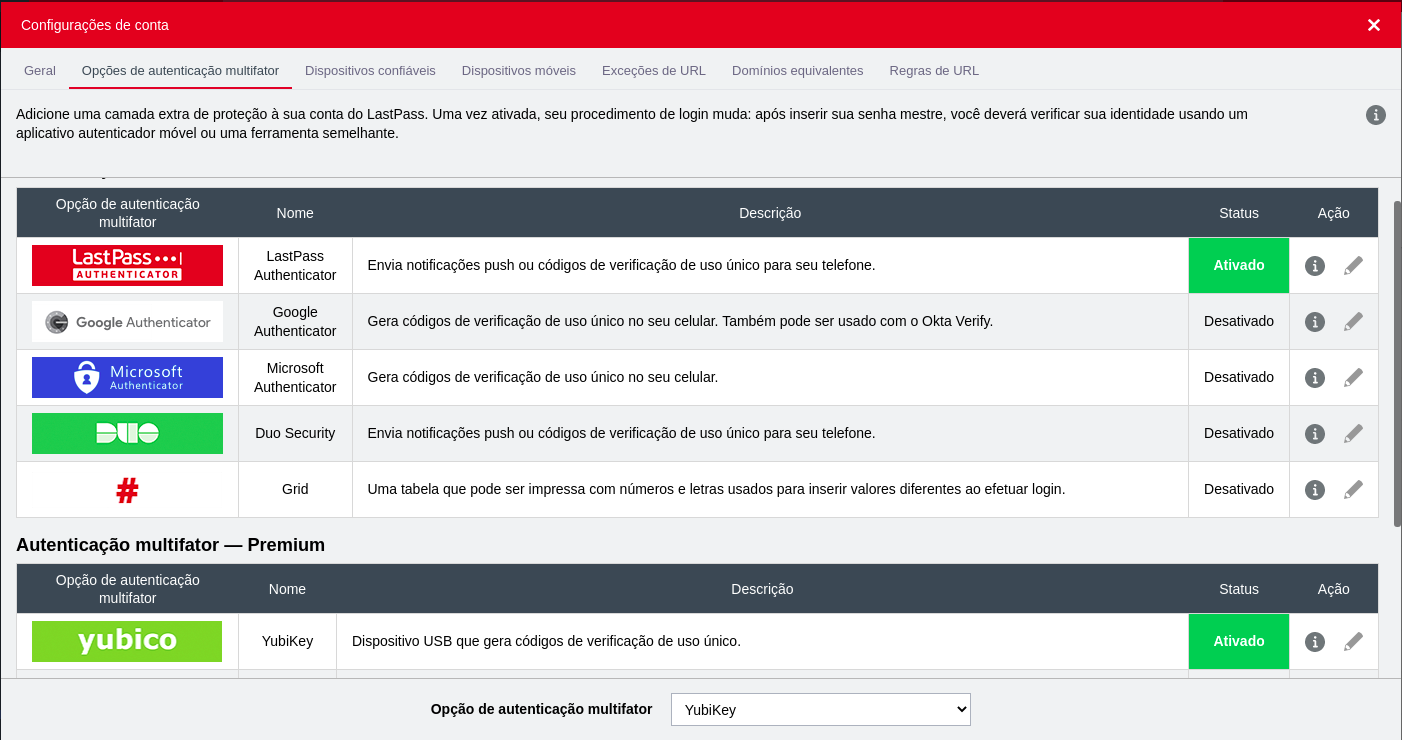Click Google Authenticator description mentioning Okta Verify
1402x740 pixels.
click(680, 321)
